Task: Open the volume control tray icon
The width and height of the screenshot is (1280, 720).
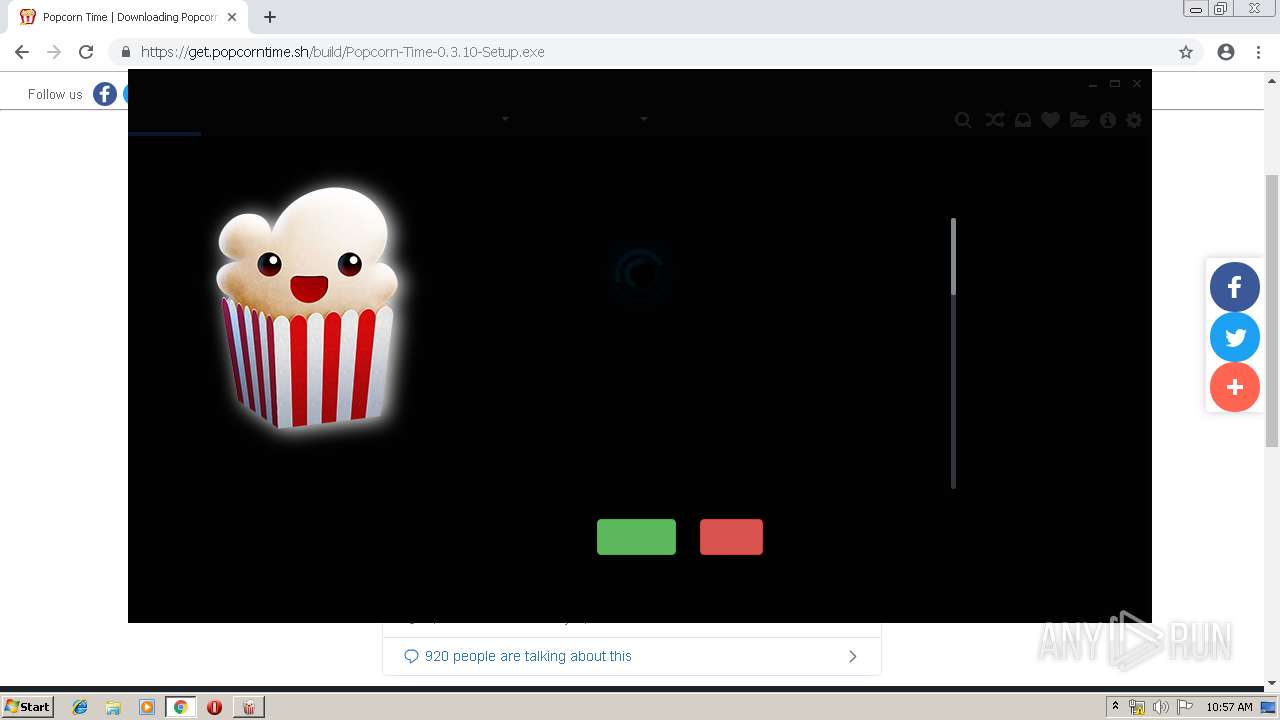Action: coord(1160,707)
